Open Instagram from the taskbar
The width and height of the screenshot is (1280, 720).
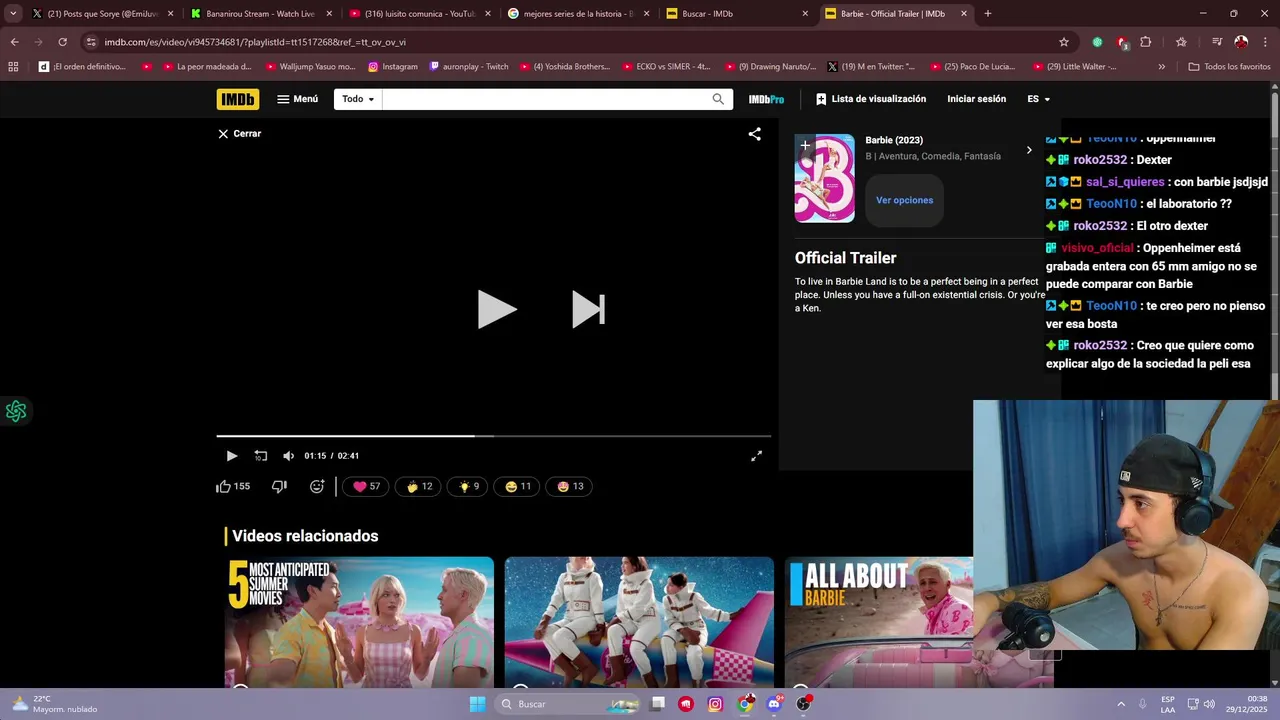pyautogui.click(x=715, y=704)
